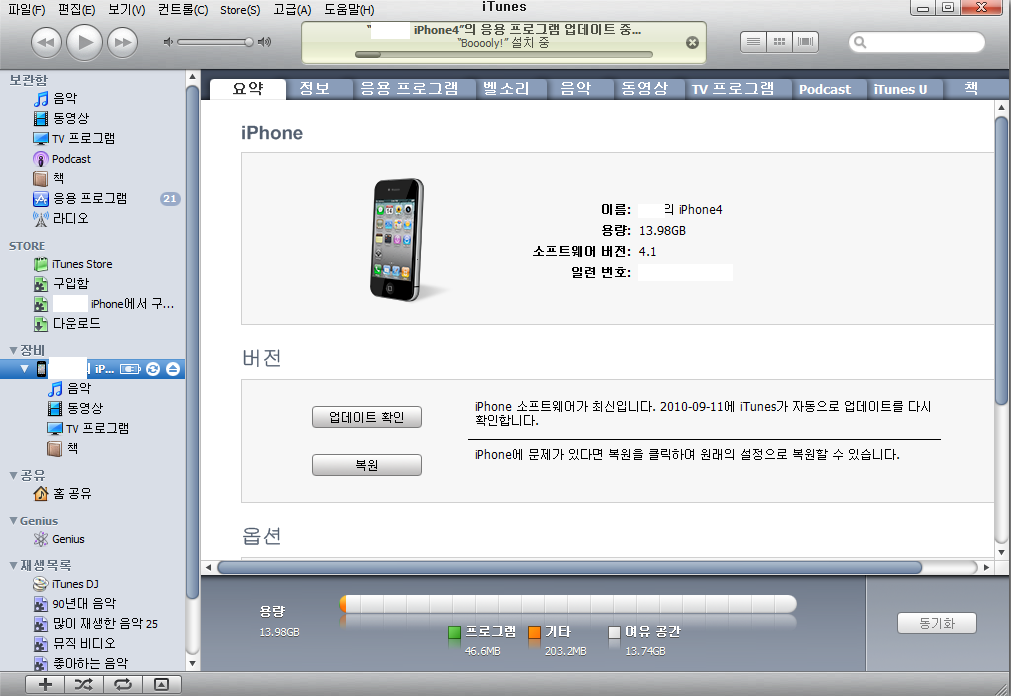Collapse the 재생목록 section
Viewport: 1011px width, 696px height.
coord(13,566)
